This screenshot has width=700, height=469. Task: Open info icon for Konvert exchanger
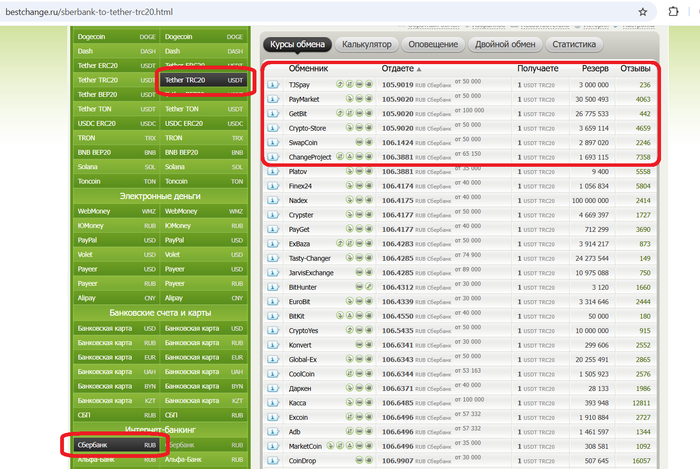[273, 345]
